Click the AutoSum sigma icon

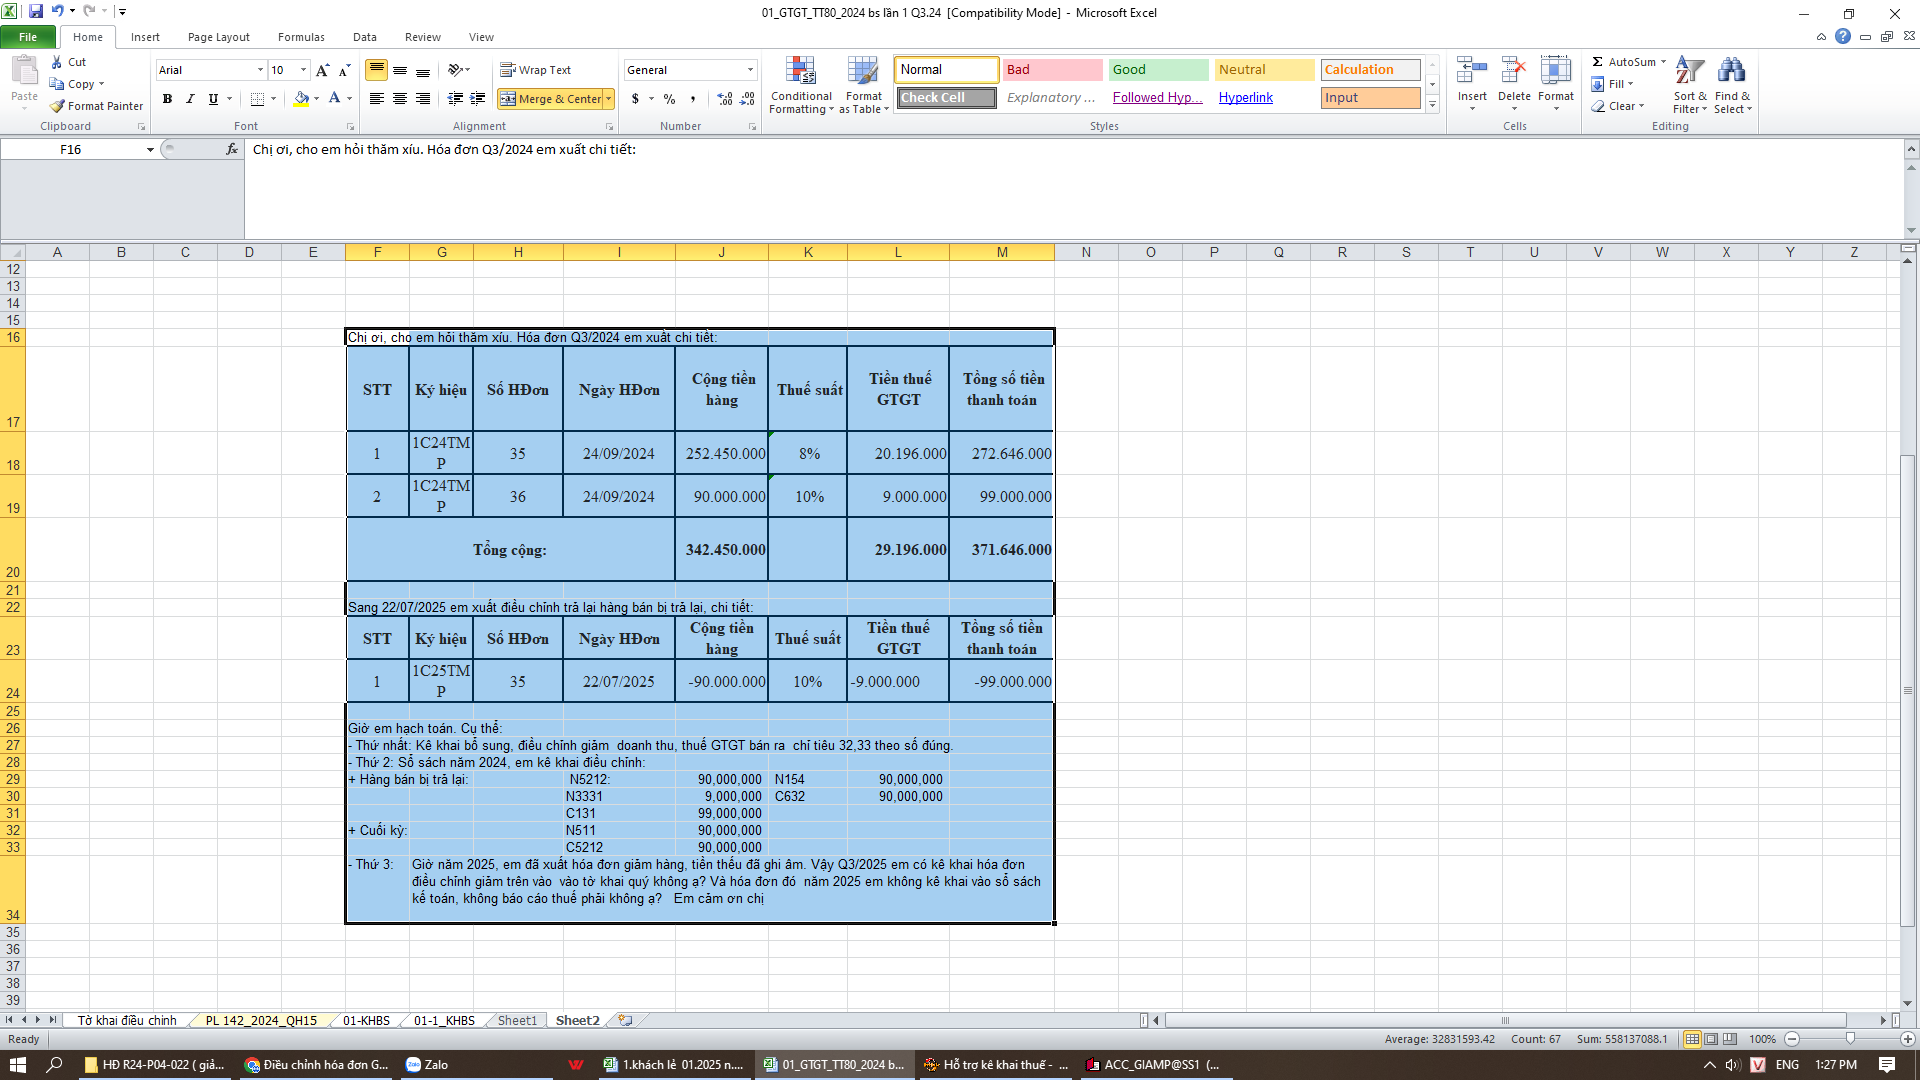click(x=1598, y=62)
